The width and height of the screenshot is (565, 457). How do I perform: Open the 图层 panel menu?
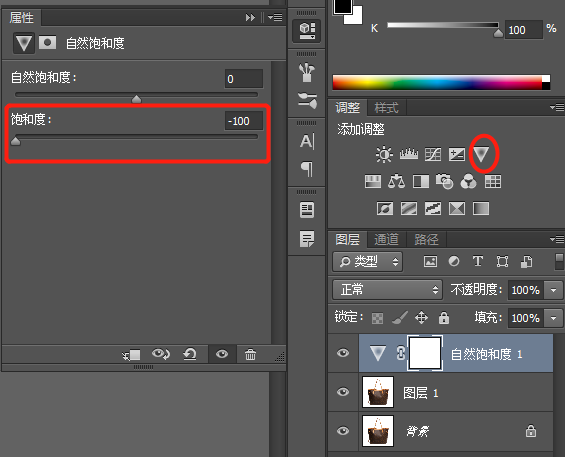[x=557, y=239]
